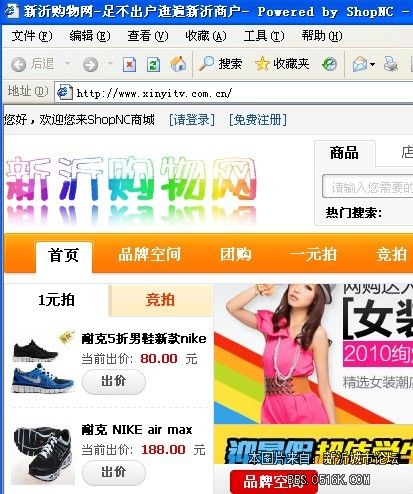Image resolution: width=413 pixels, height=494 pixels.
Task: Open 耐克5折男鞋新款nike product title
Action: pos(144,339)
